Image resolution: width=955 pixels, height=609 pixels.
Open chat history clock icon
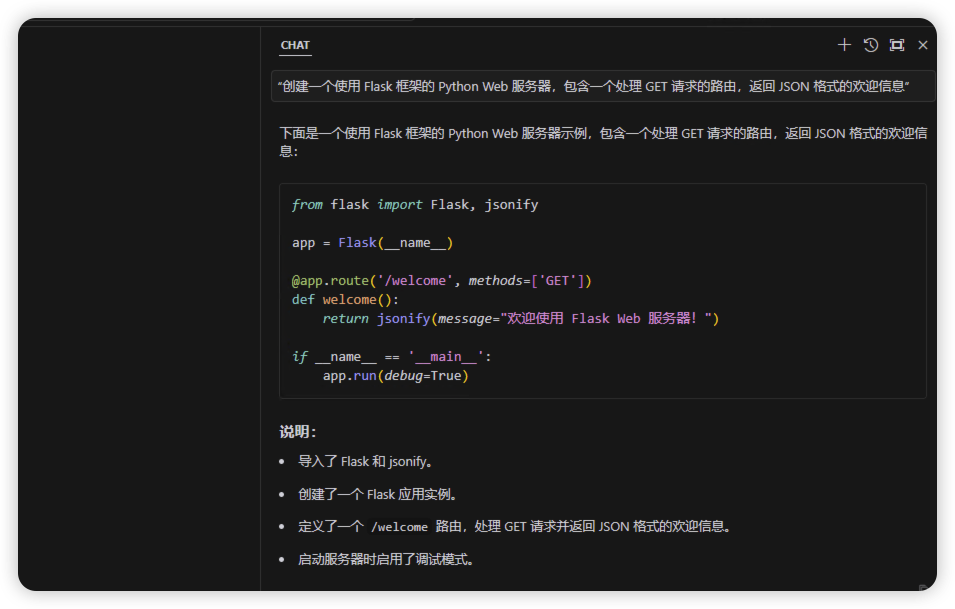[x=871, y=45]
